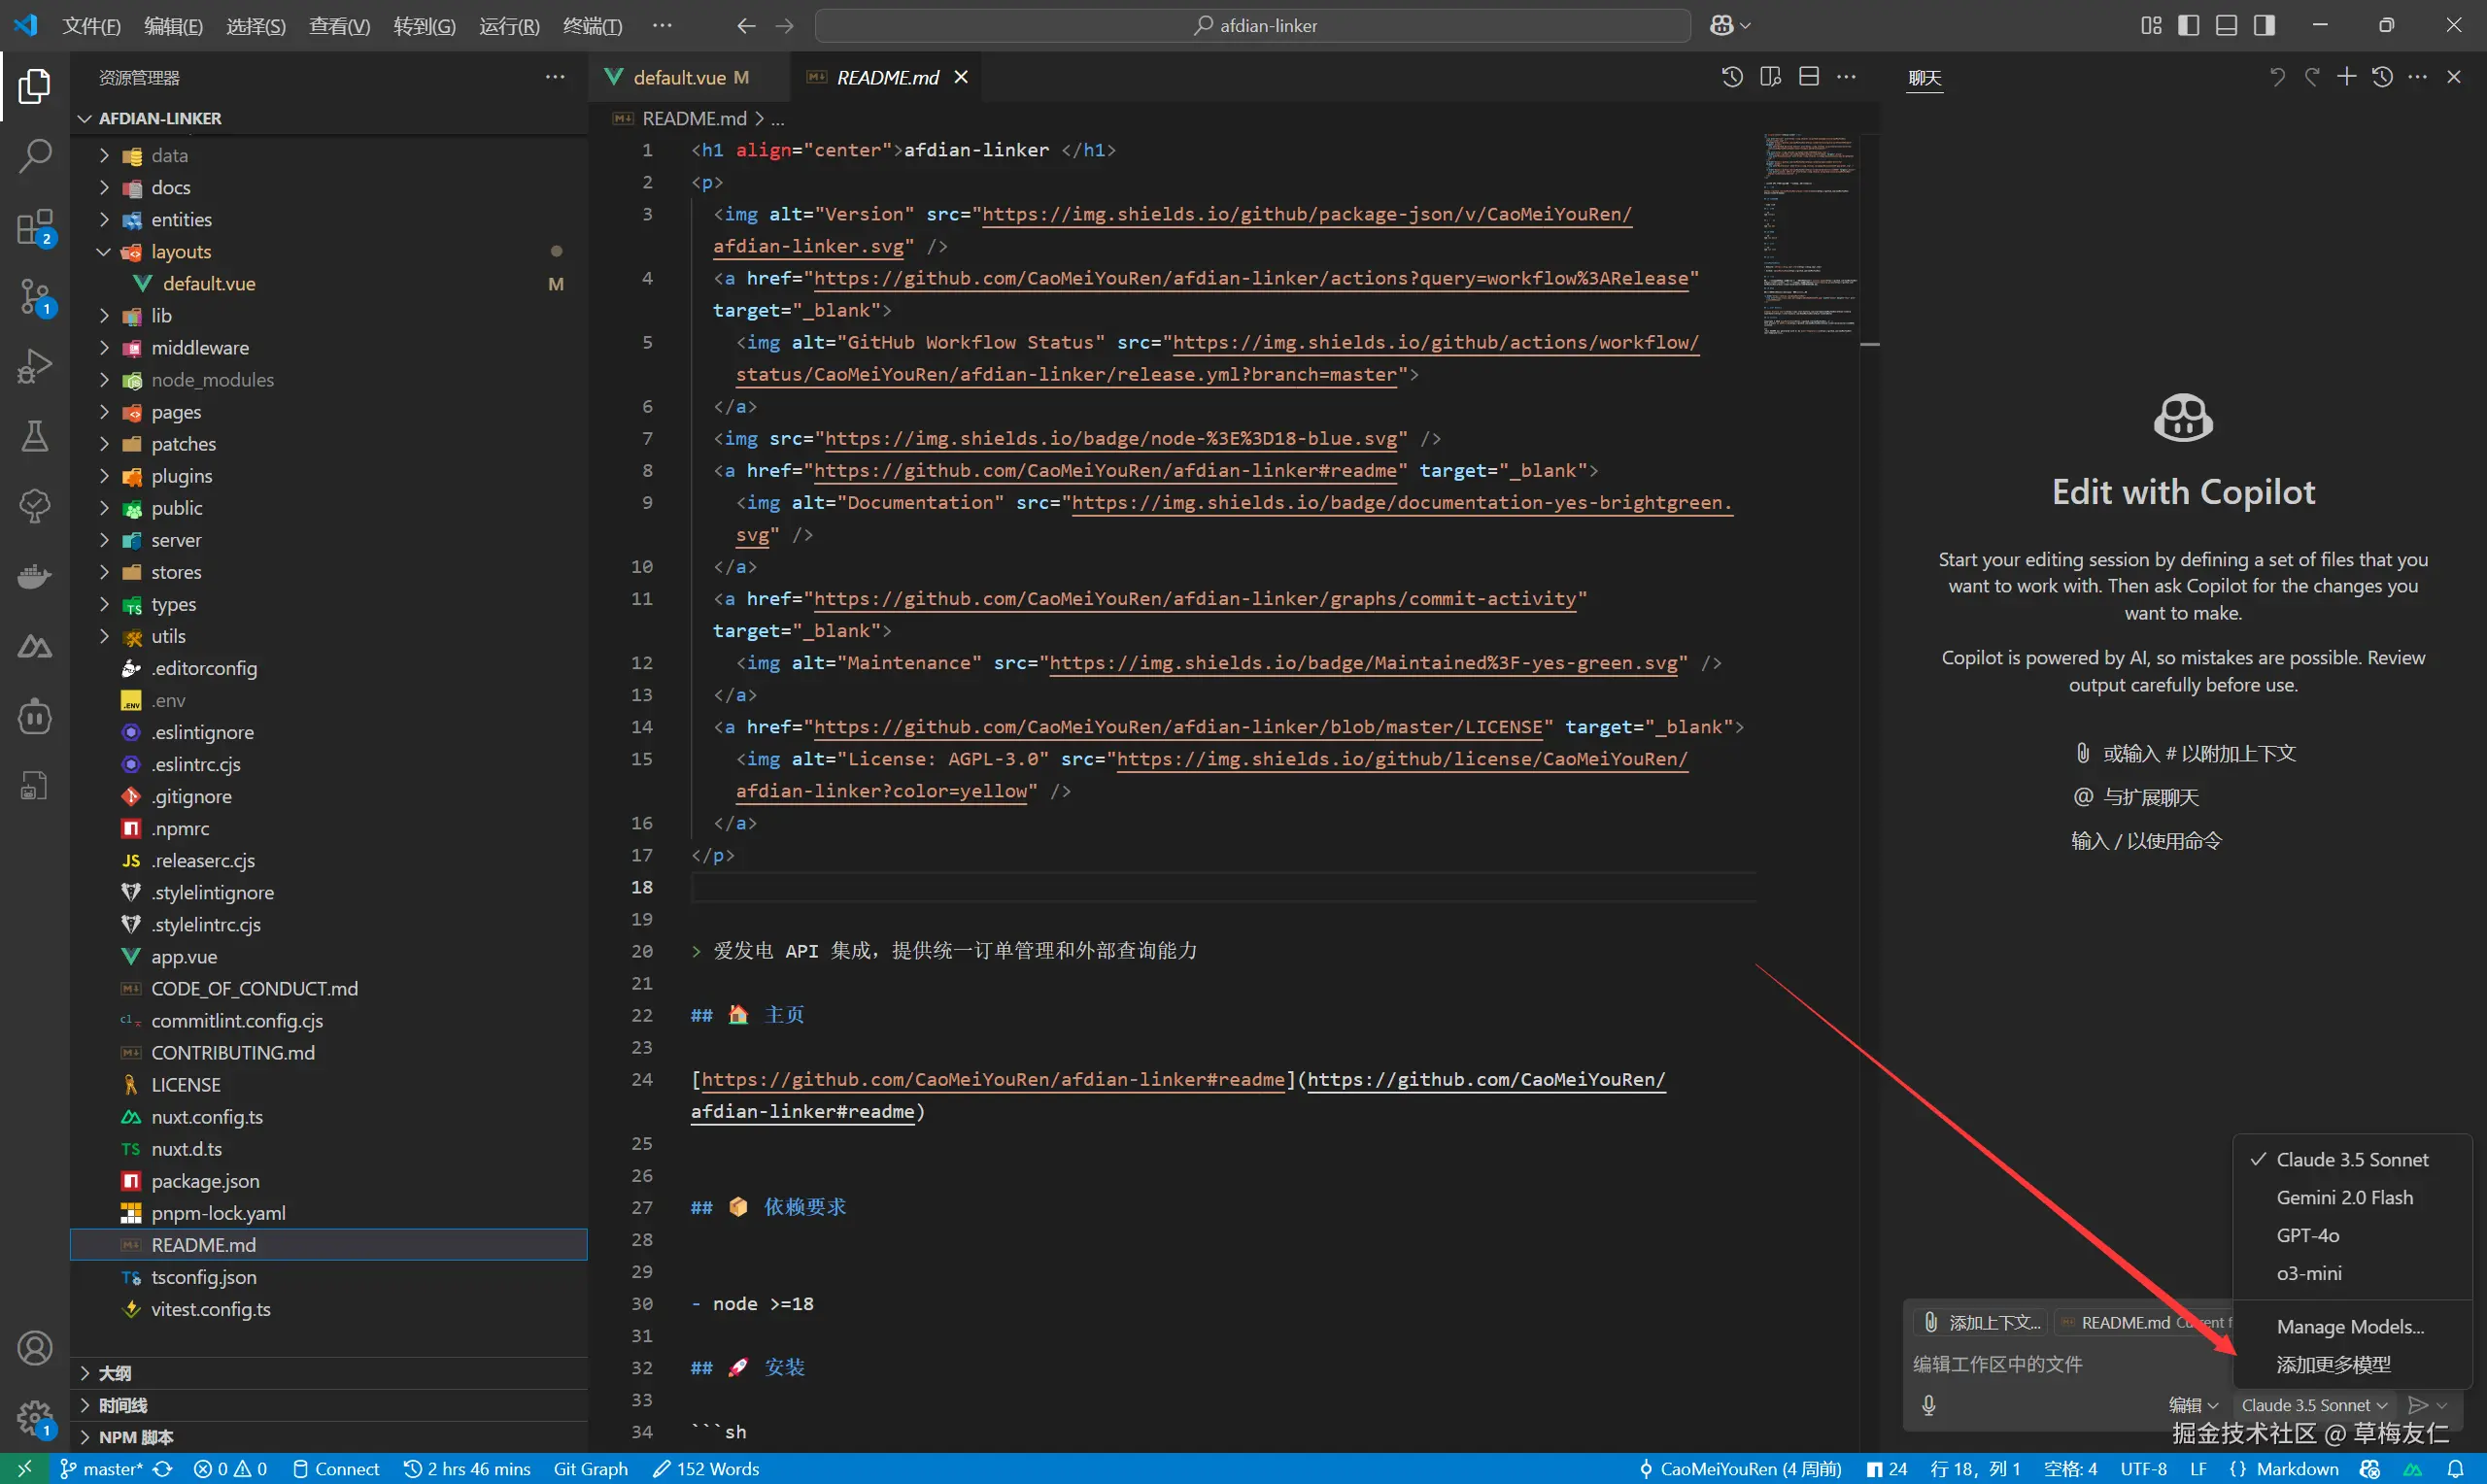Click Manage Models... menu entry
2487x1484 pixels.
(x=2352, y=1327)
